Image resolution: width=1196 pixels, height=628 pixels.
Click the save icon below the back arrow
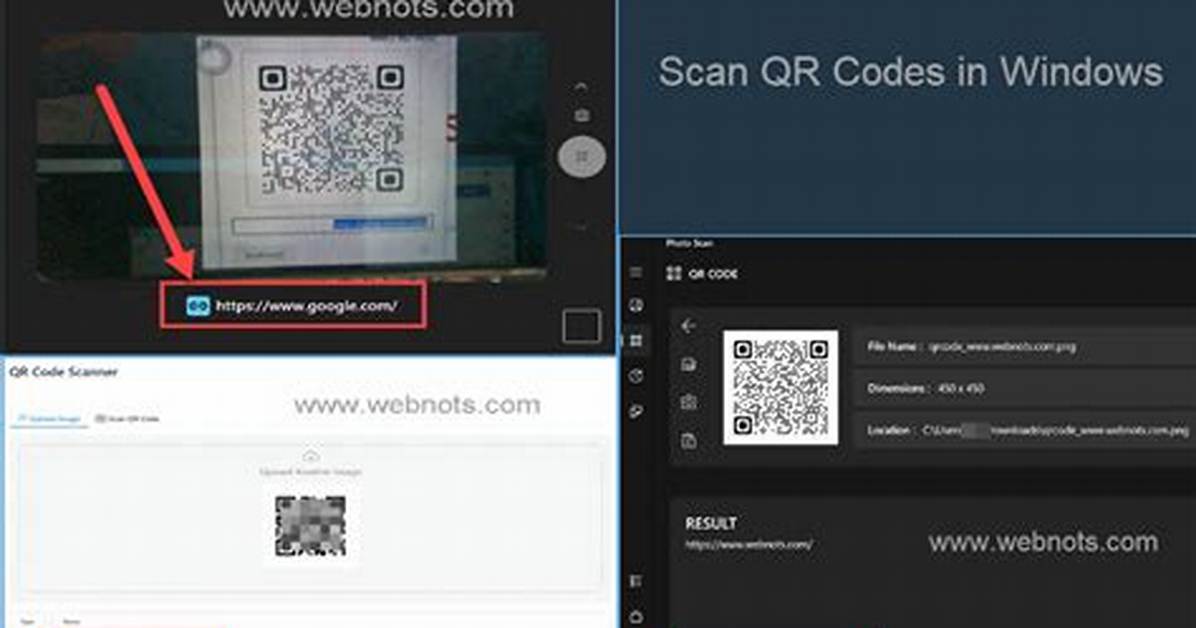tap(688, 365)
